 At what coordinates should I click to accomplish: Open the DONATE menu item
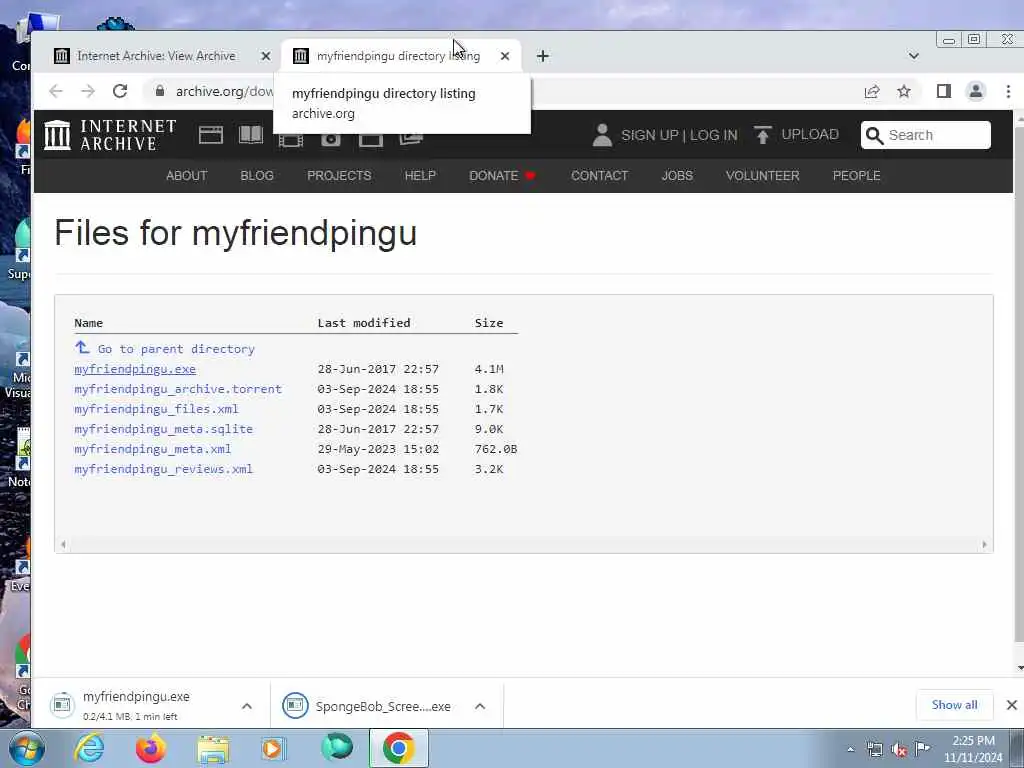pos(502,176)
